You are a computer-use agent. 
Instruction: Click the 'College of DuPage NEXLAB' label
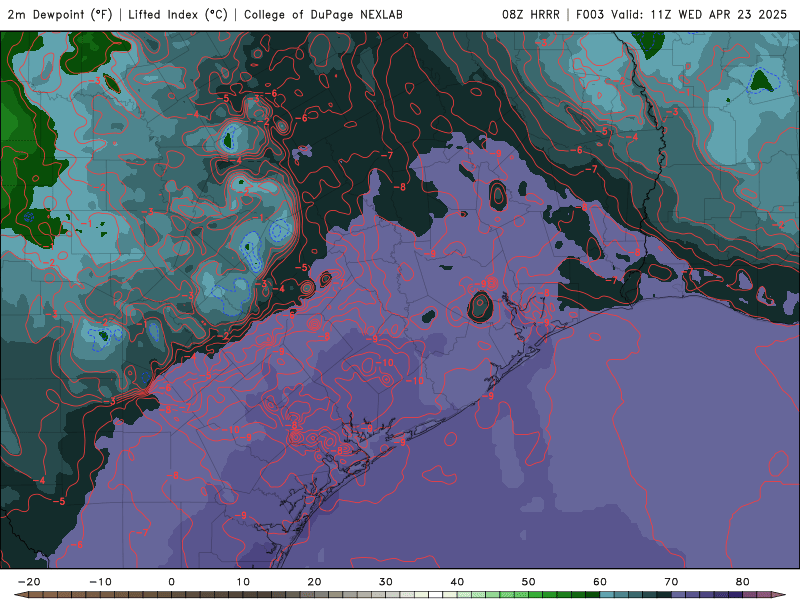tap(323, 14)
